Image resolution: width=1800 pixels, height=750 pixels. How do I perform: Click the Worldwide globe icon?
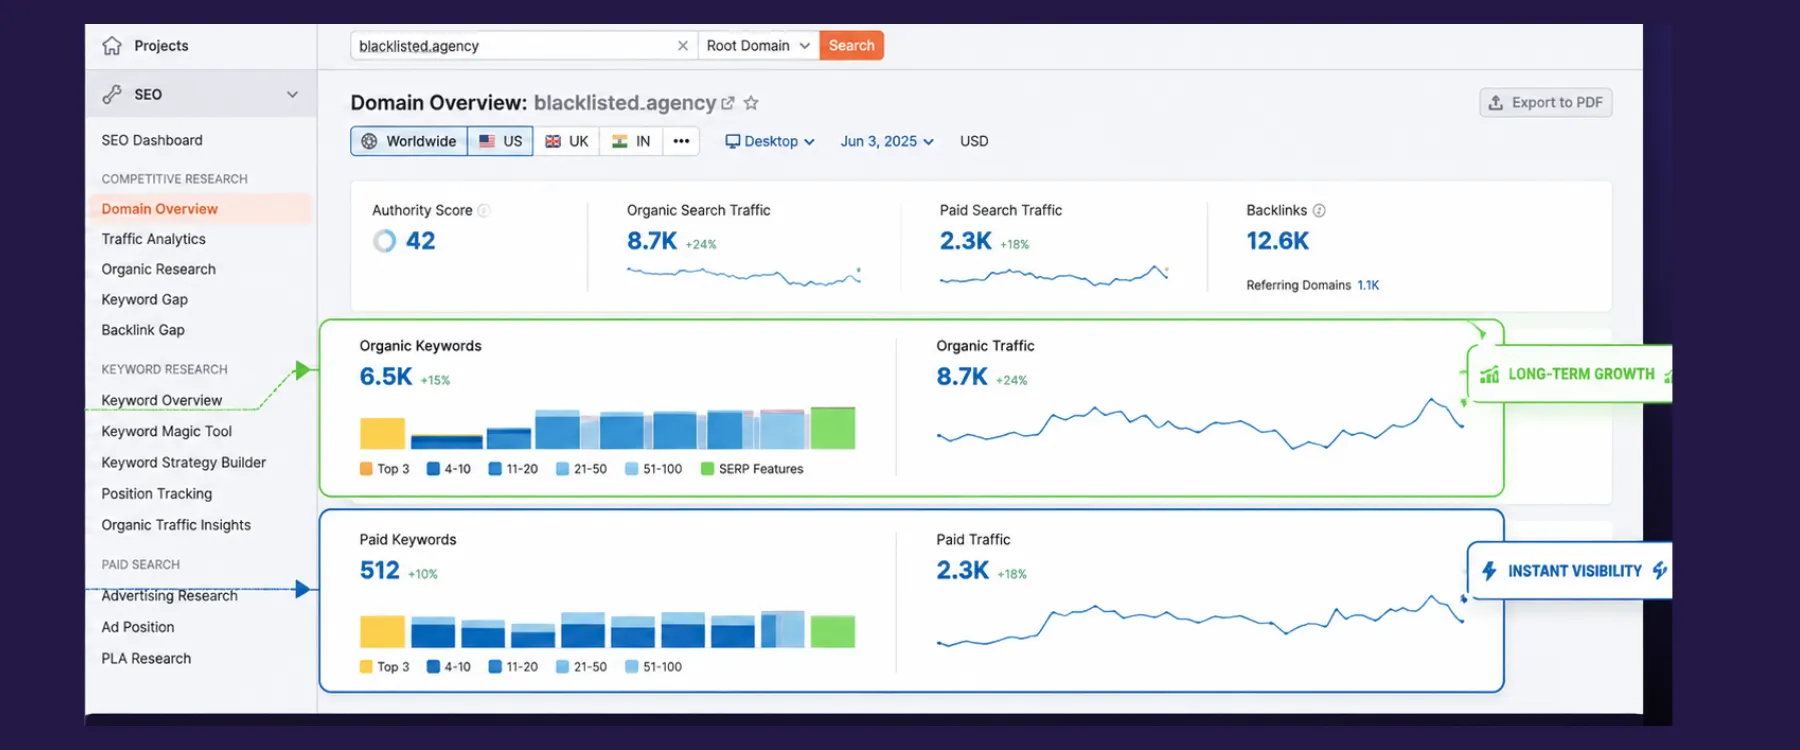pos(369,141)
